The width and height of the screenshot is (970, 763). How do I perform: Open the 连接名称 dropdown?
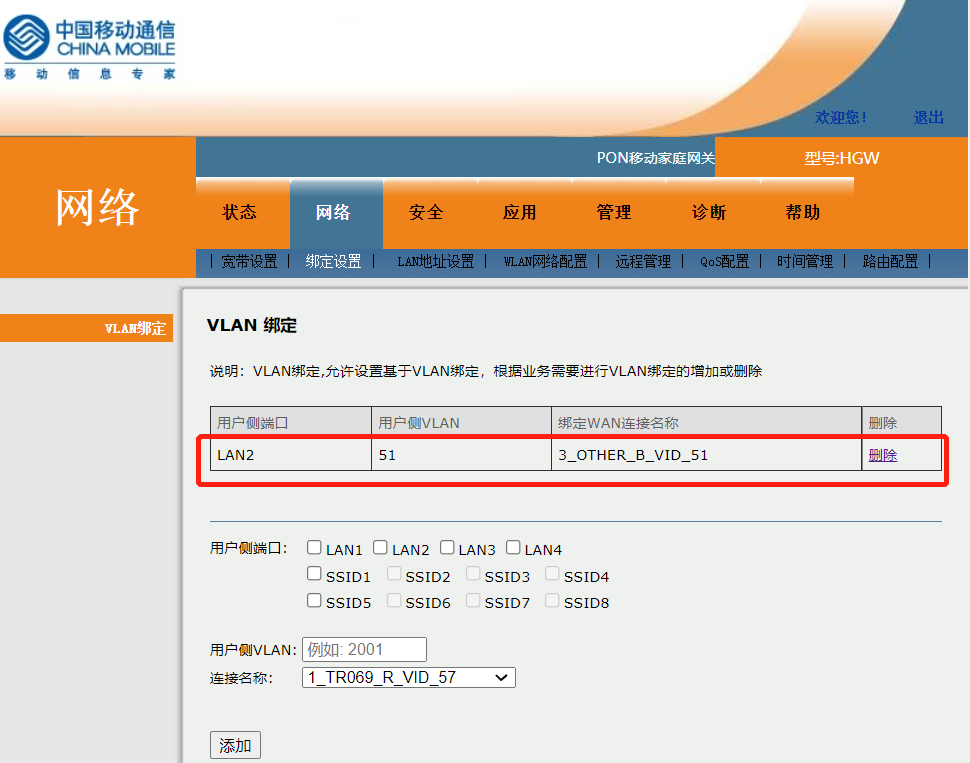(x=408, y=678)
